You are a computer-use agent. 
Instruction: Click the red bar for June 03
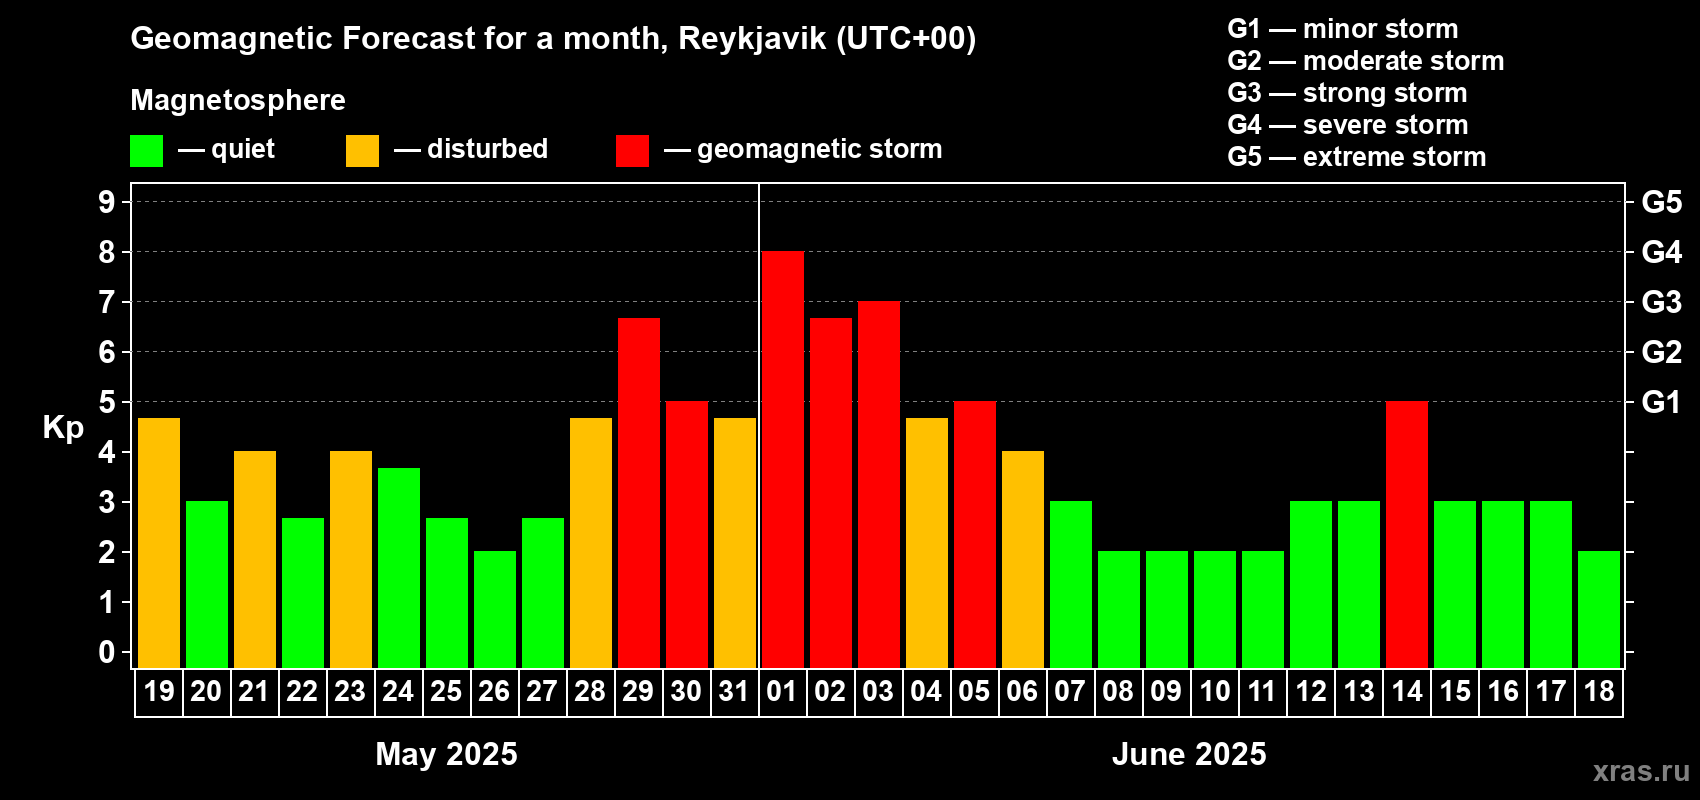click(x=879, y=485)
